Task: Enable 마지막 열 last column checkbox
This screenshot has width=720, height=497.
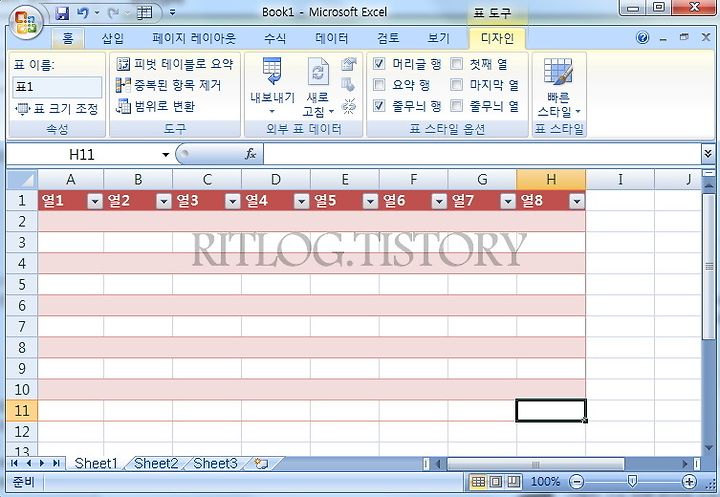Action: [456, 85]
